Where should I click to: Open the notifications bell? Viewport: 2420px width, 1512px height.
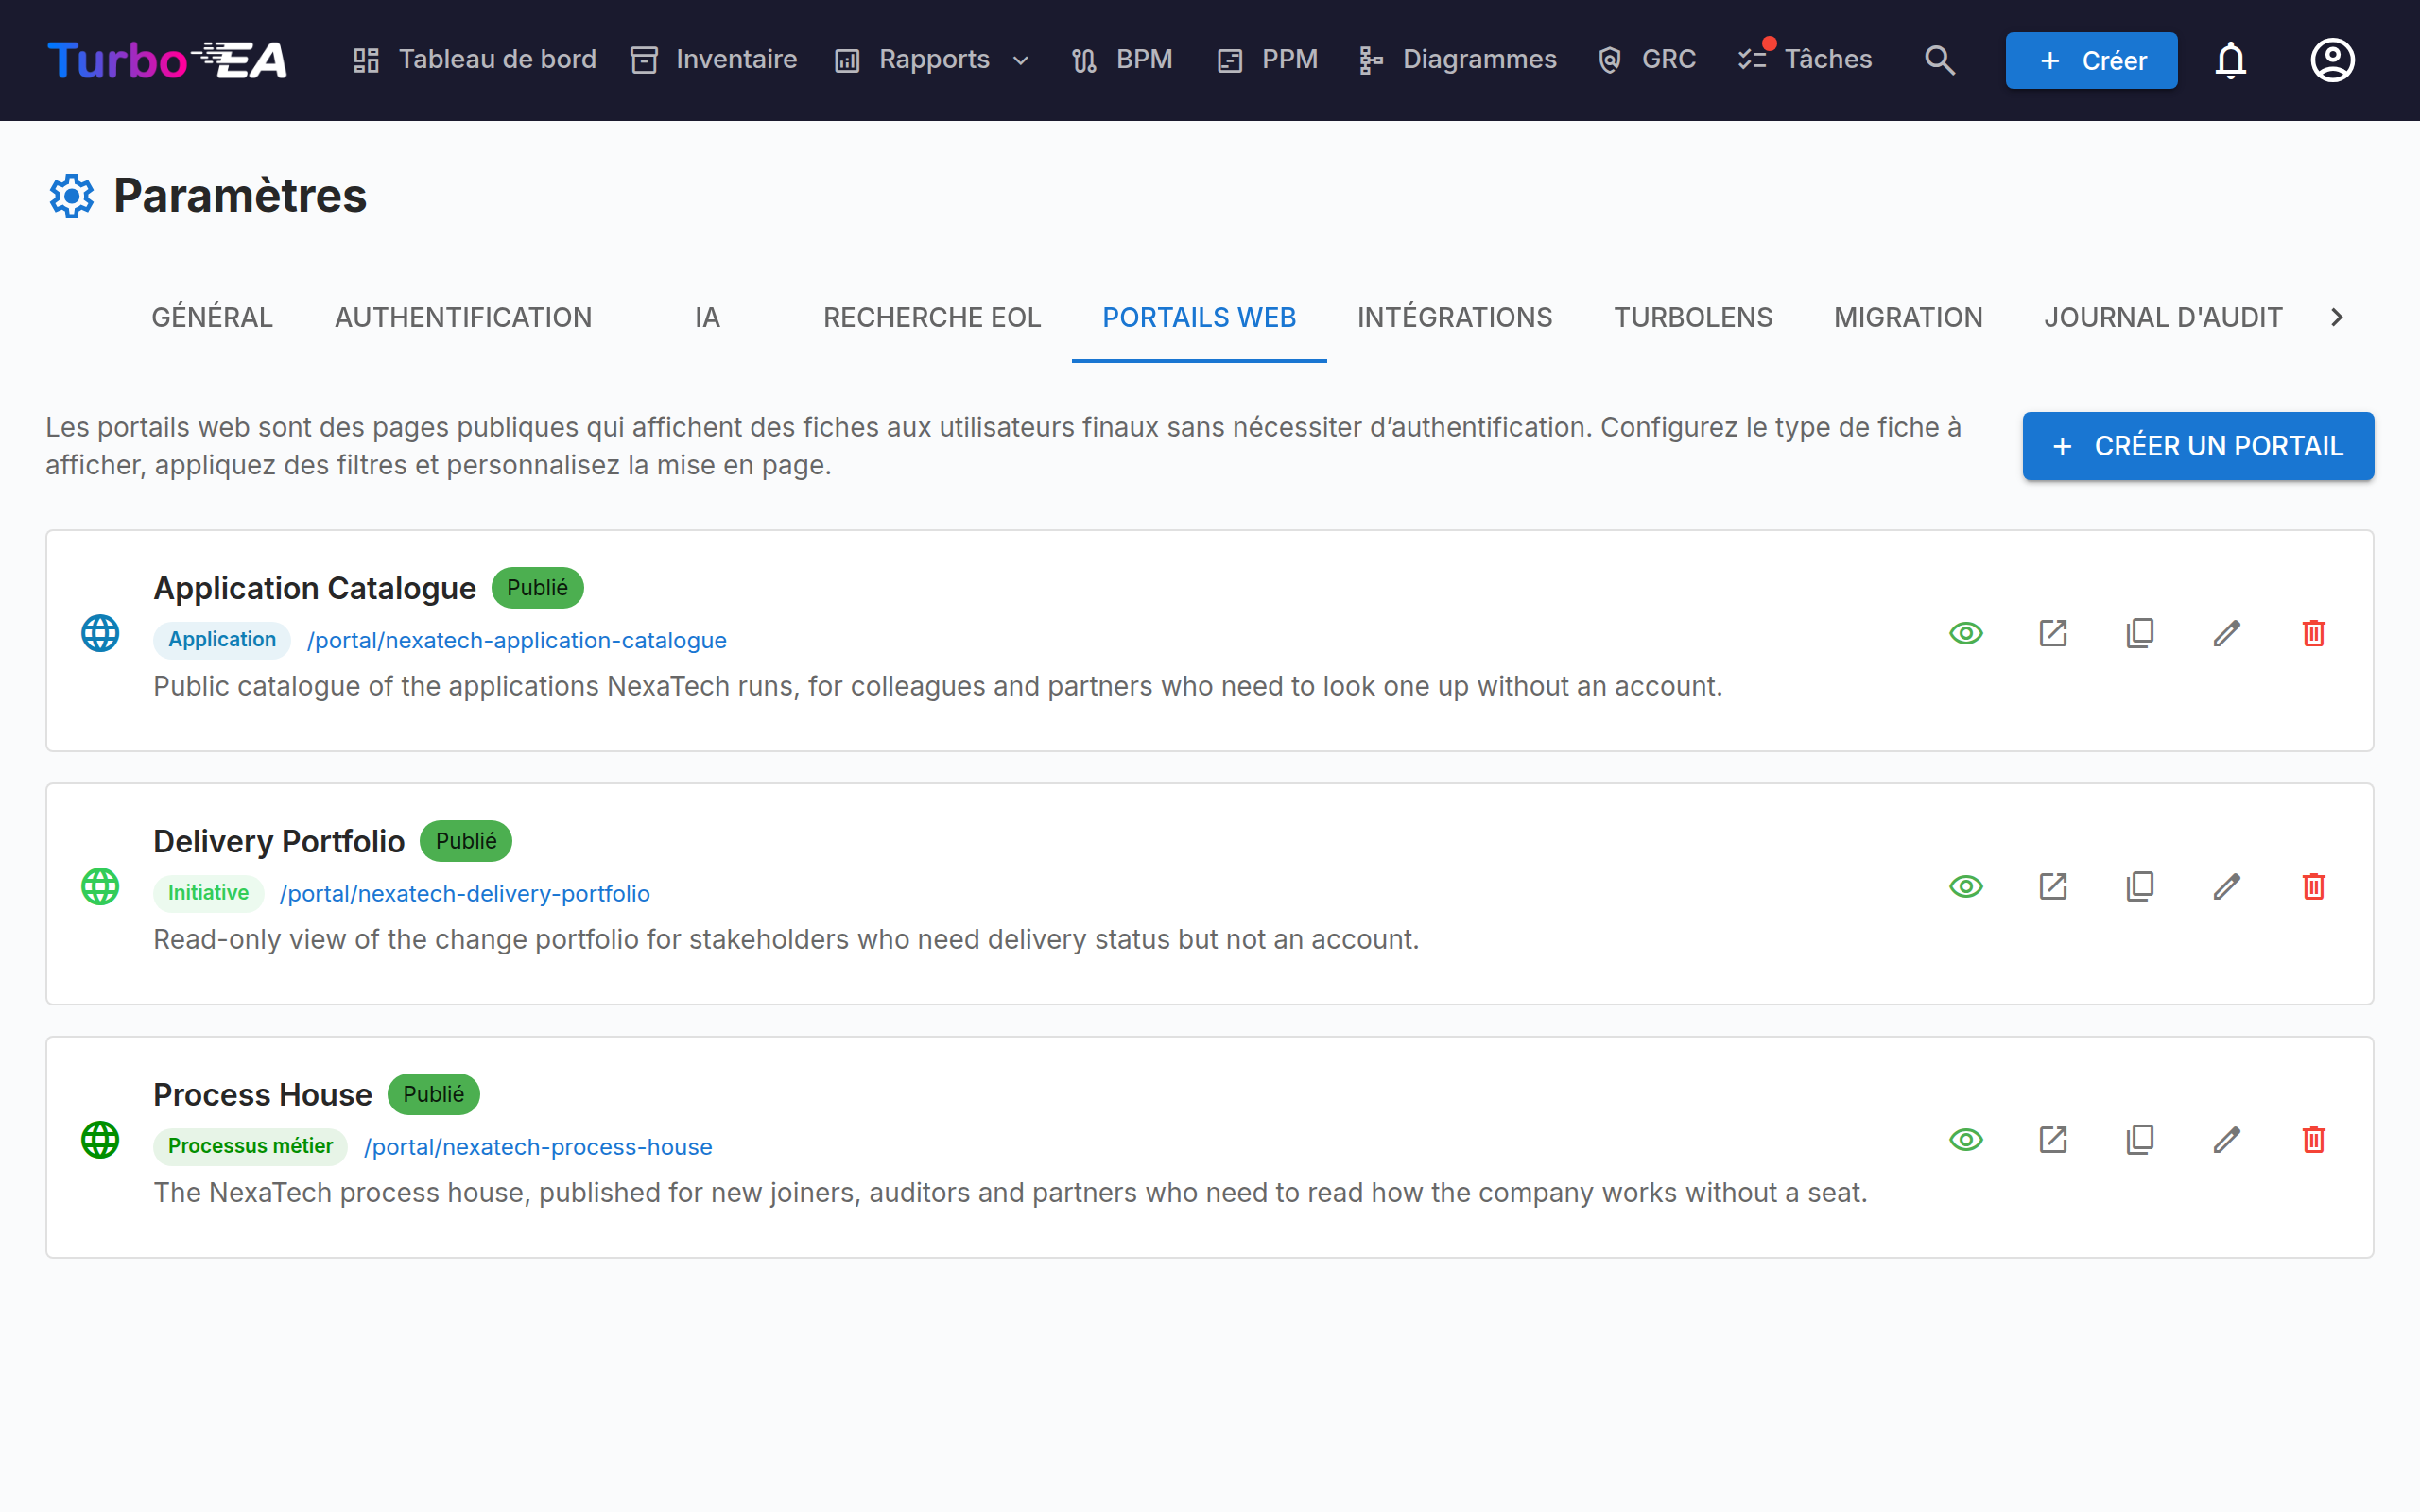tap(2230, 60)
